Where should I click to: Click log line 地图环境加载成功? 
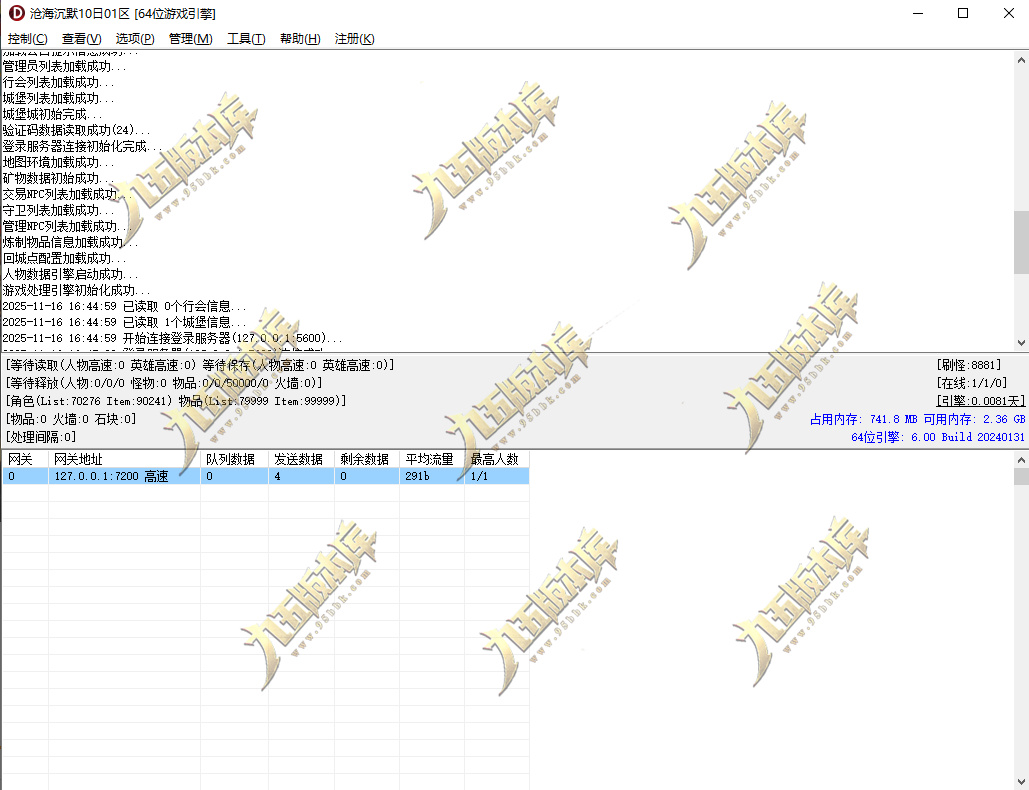click(58, 162)
